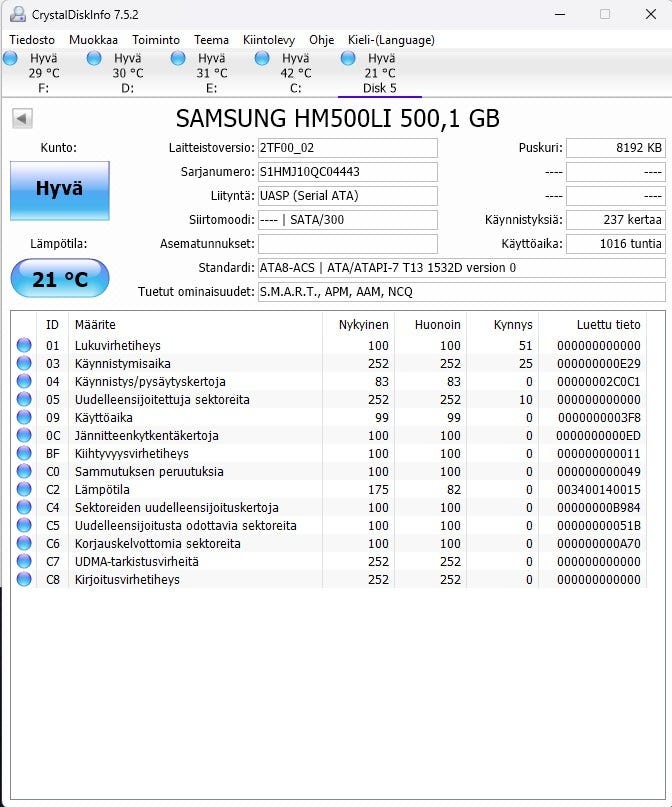The image size is (672, 807).
Task: Click the Hyvä health status button
Action: point(60,190)
